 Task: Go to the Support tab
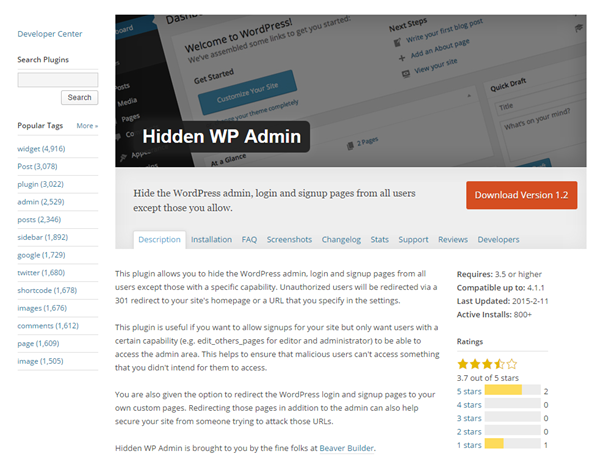coord(413,239)
